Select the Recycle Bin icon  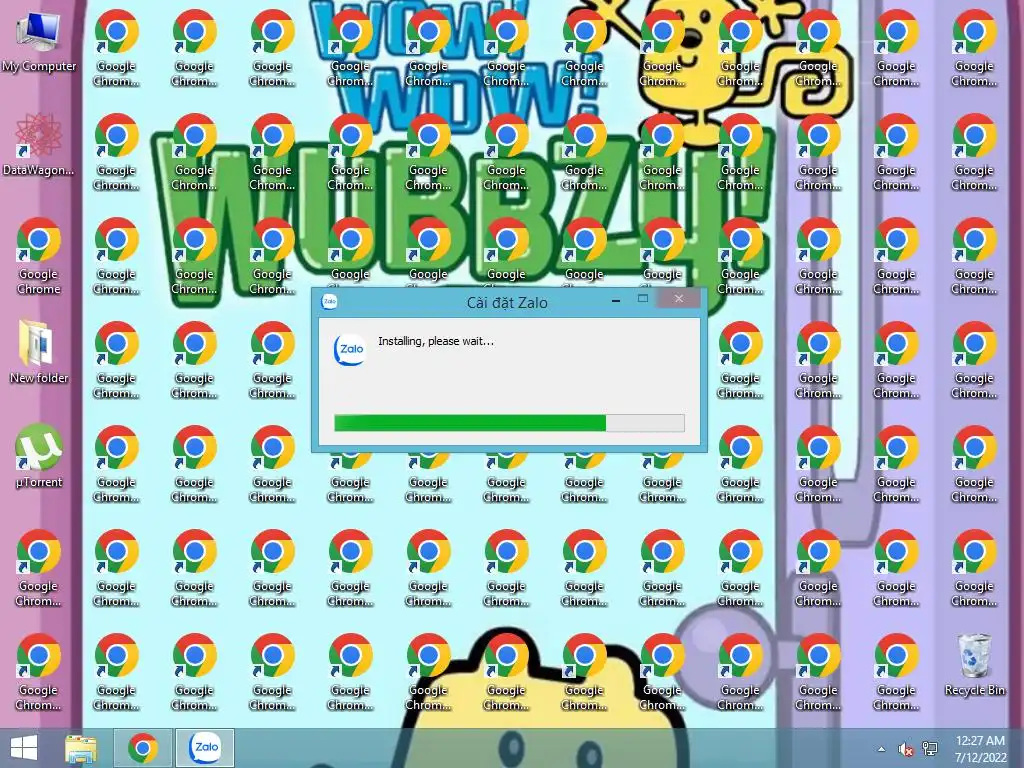(974, 665)
